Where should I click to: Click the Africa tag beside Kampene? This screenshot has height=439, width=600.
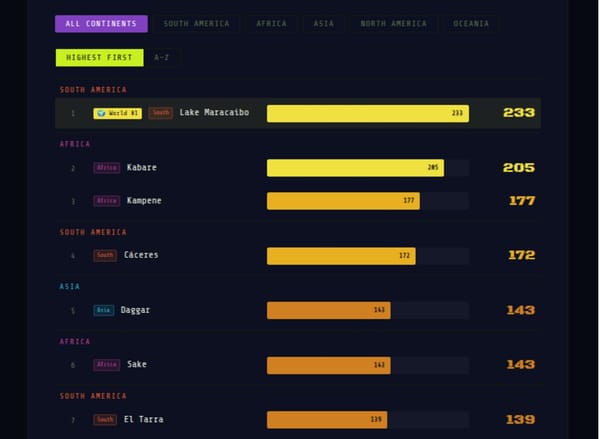click(106, 201)
